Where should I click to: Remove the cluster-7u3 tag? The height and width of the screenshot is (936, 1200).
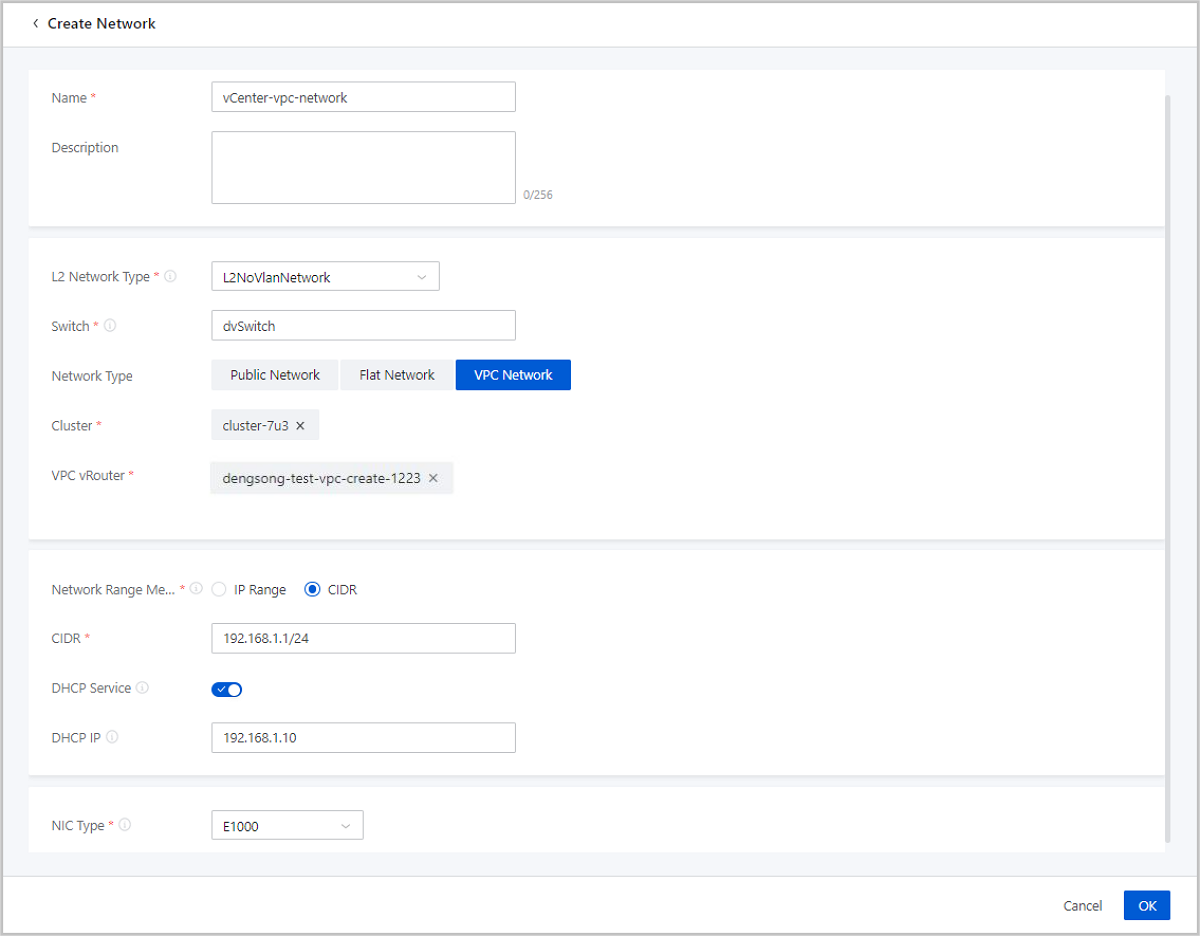tap(300, 426)
